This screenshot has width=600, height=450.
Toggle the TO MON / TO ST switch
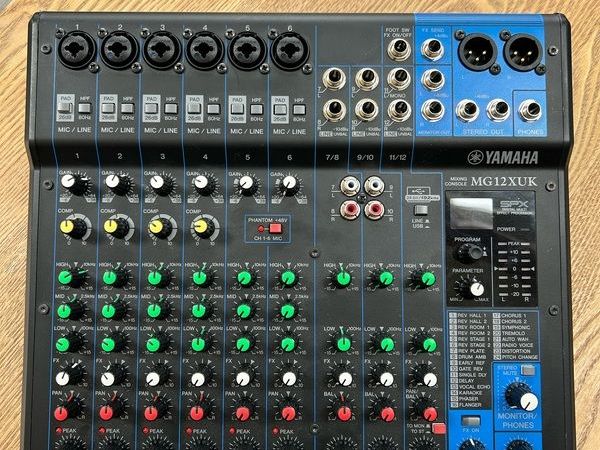click(x=439, y=428)
